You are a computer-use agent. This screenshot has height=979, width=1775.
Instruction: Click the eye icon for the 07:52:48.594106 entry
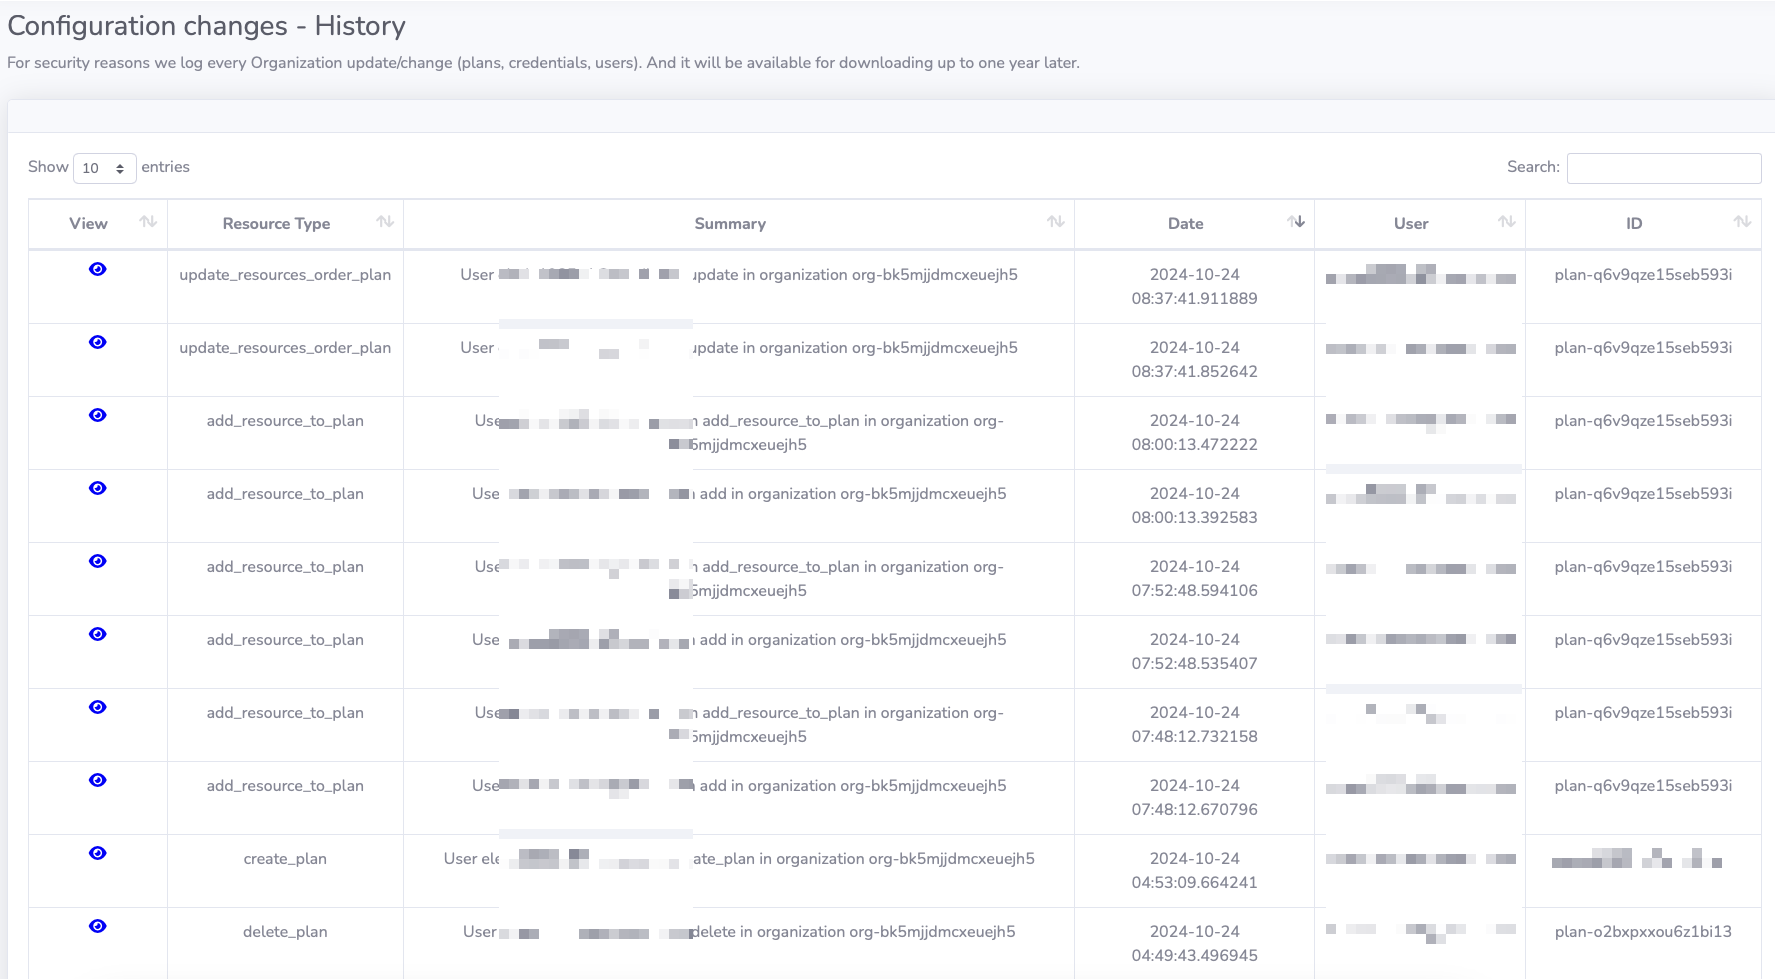point(97,561)
